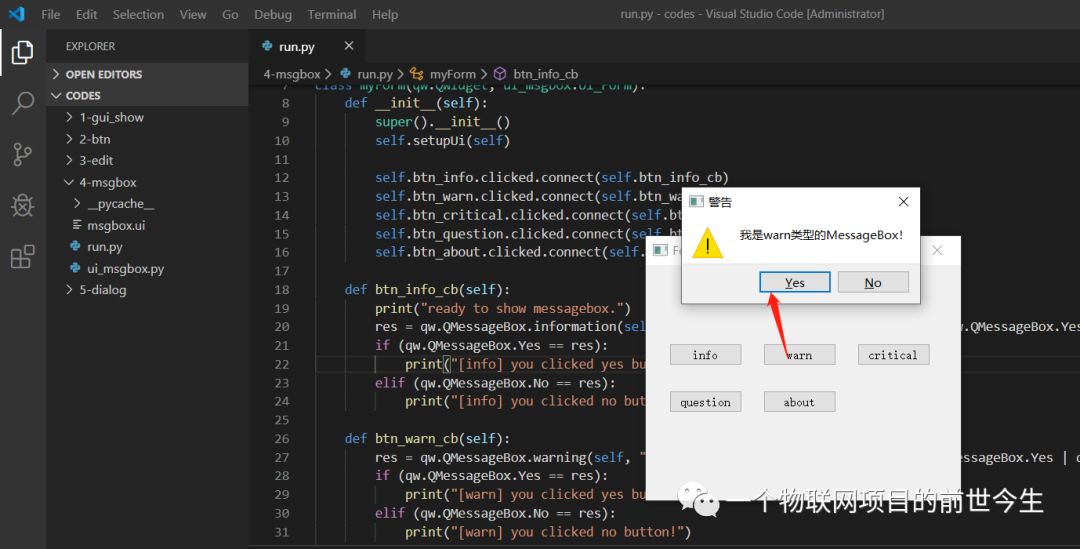Click the info button in Form window
1080x549 pixels.
point(705,355)
